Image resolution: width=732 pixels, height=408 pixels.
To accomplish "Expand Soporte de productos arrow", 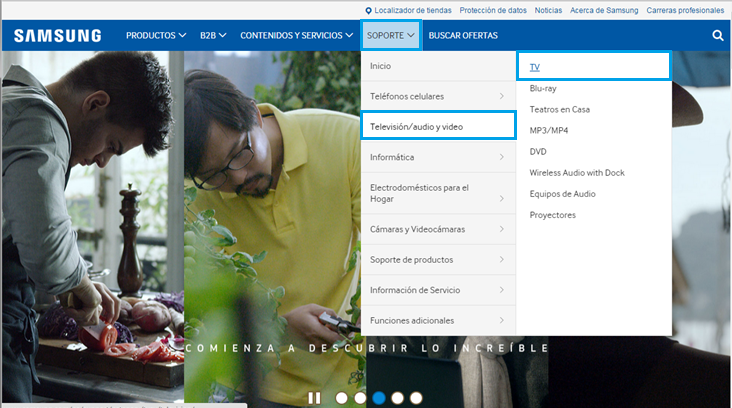I will (x=502, y=259).
